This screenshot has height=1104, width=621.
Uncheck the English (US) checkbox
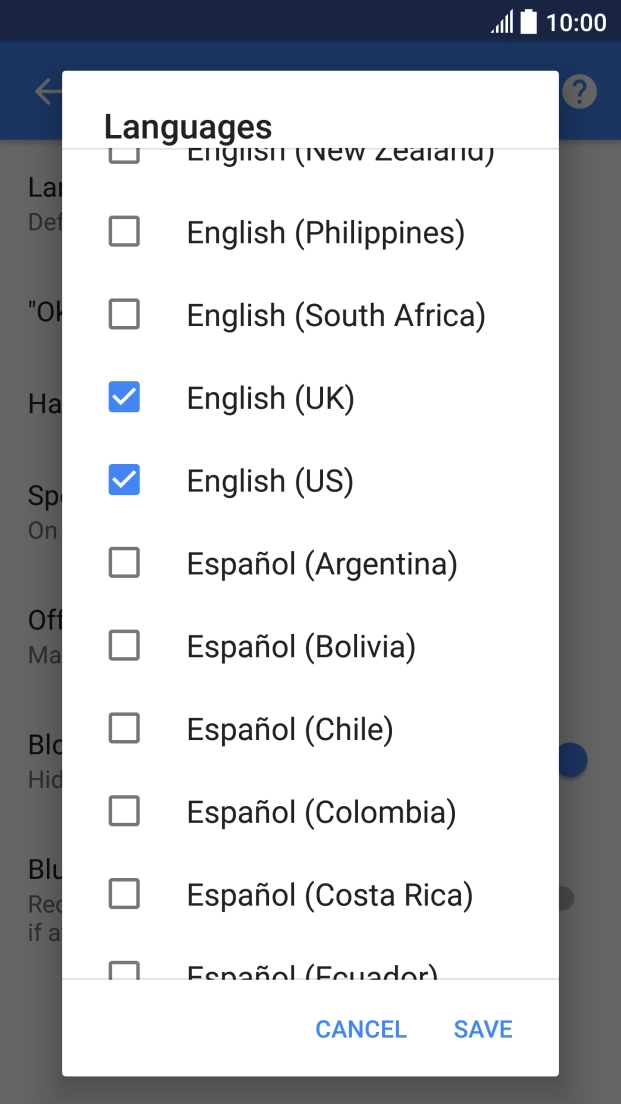click(x=124, y=480)
